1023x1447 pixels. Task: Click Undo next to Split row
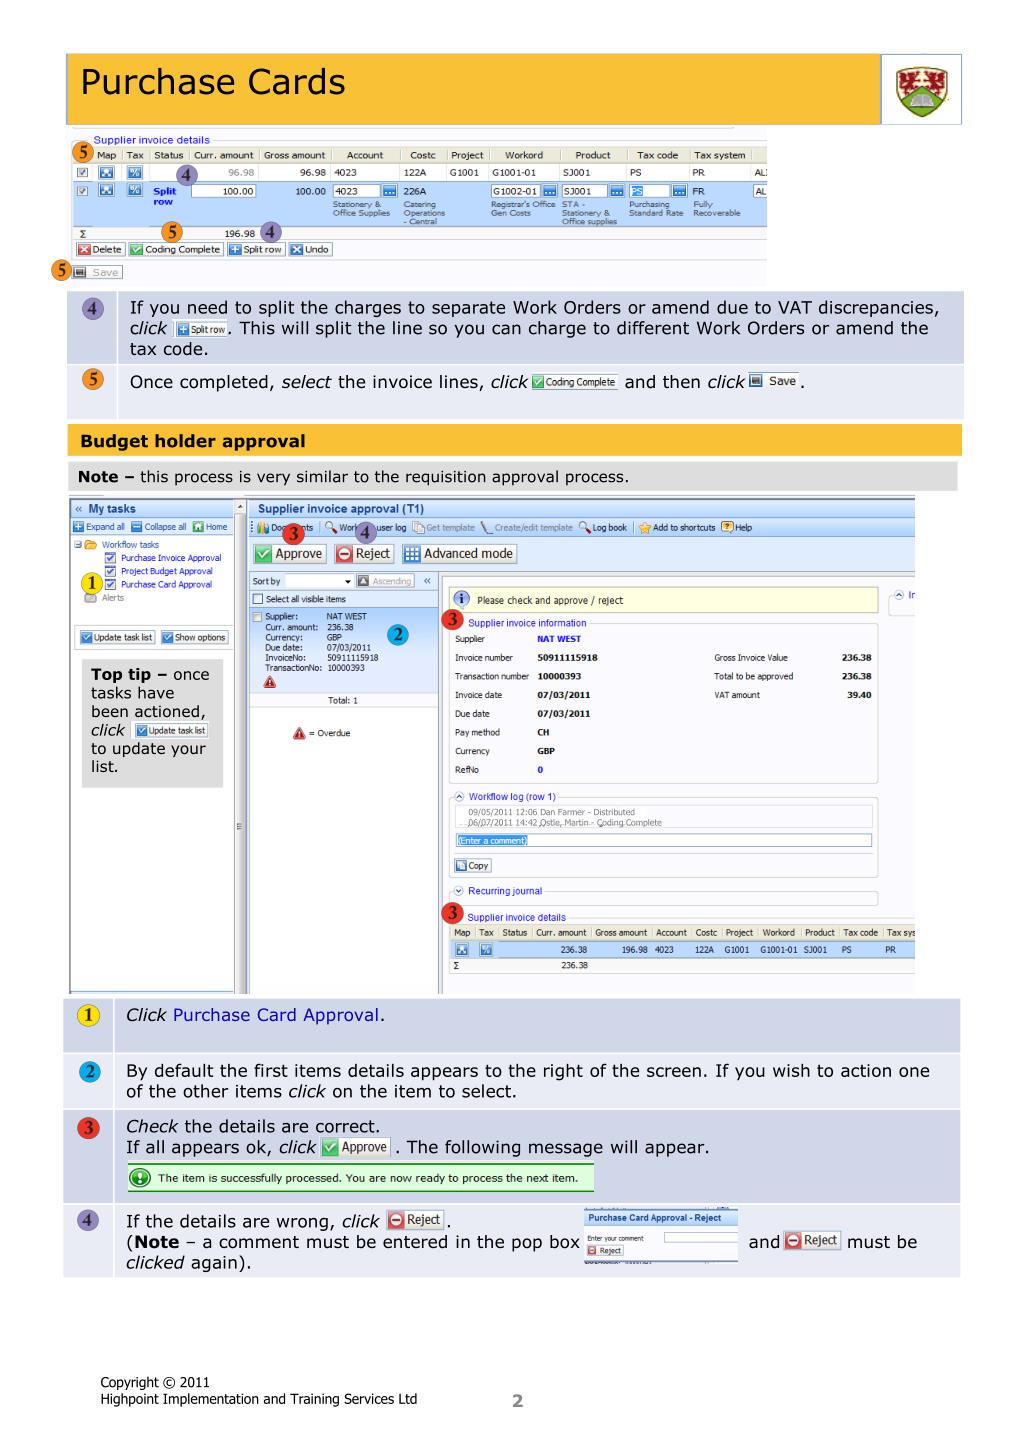pos(309,249)
